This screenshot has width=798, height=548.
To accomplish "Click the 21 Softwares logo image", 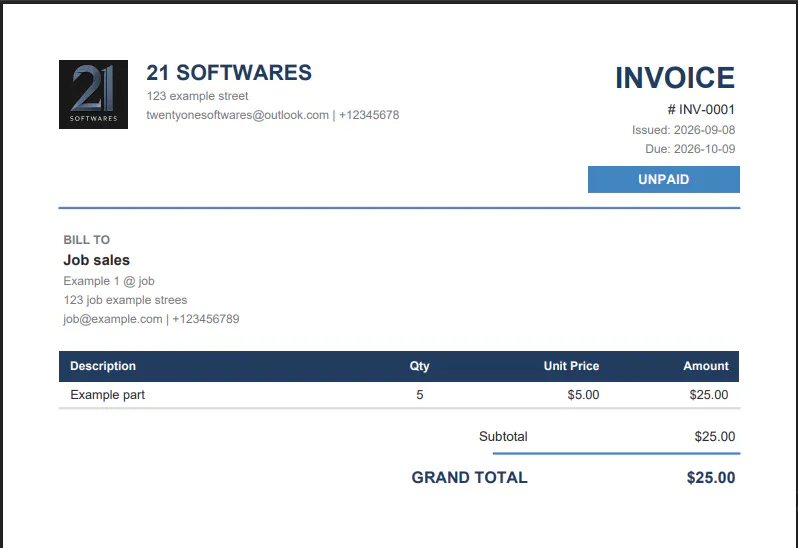I will coord(93,94).
